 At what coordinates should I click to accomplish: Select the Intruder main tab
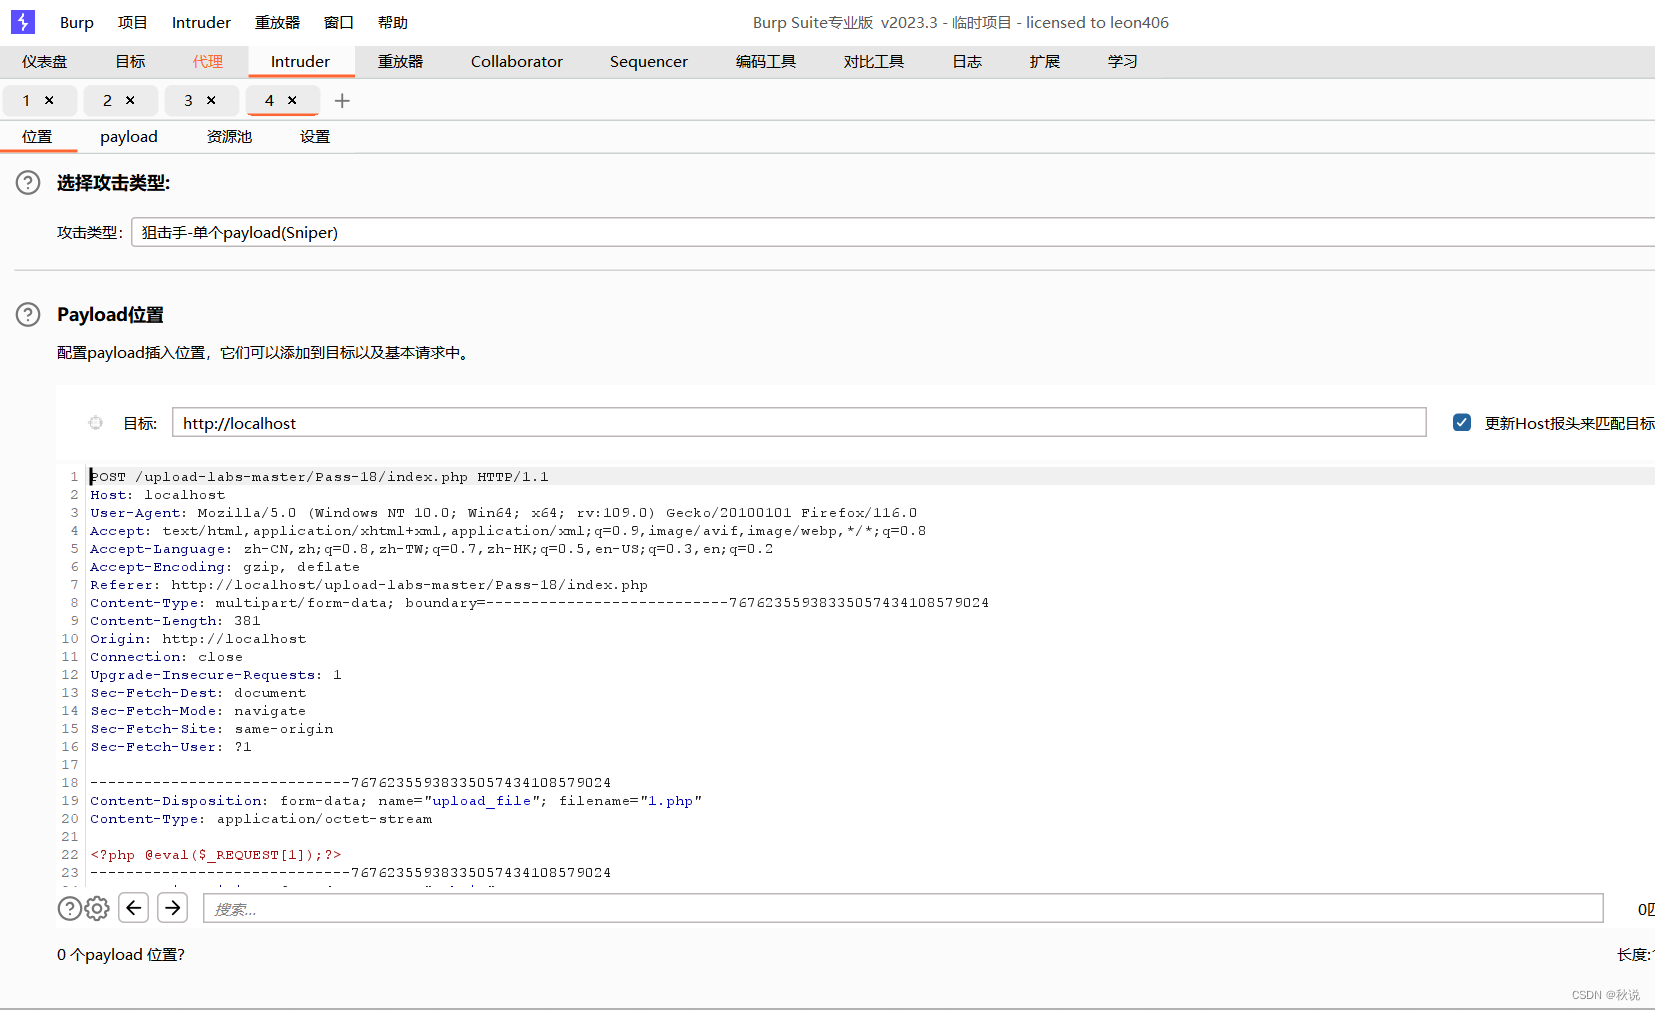pyautogui.click(x=300, y=61)
